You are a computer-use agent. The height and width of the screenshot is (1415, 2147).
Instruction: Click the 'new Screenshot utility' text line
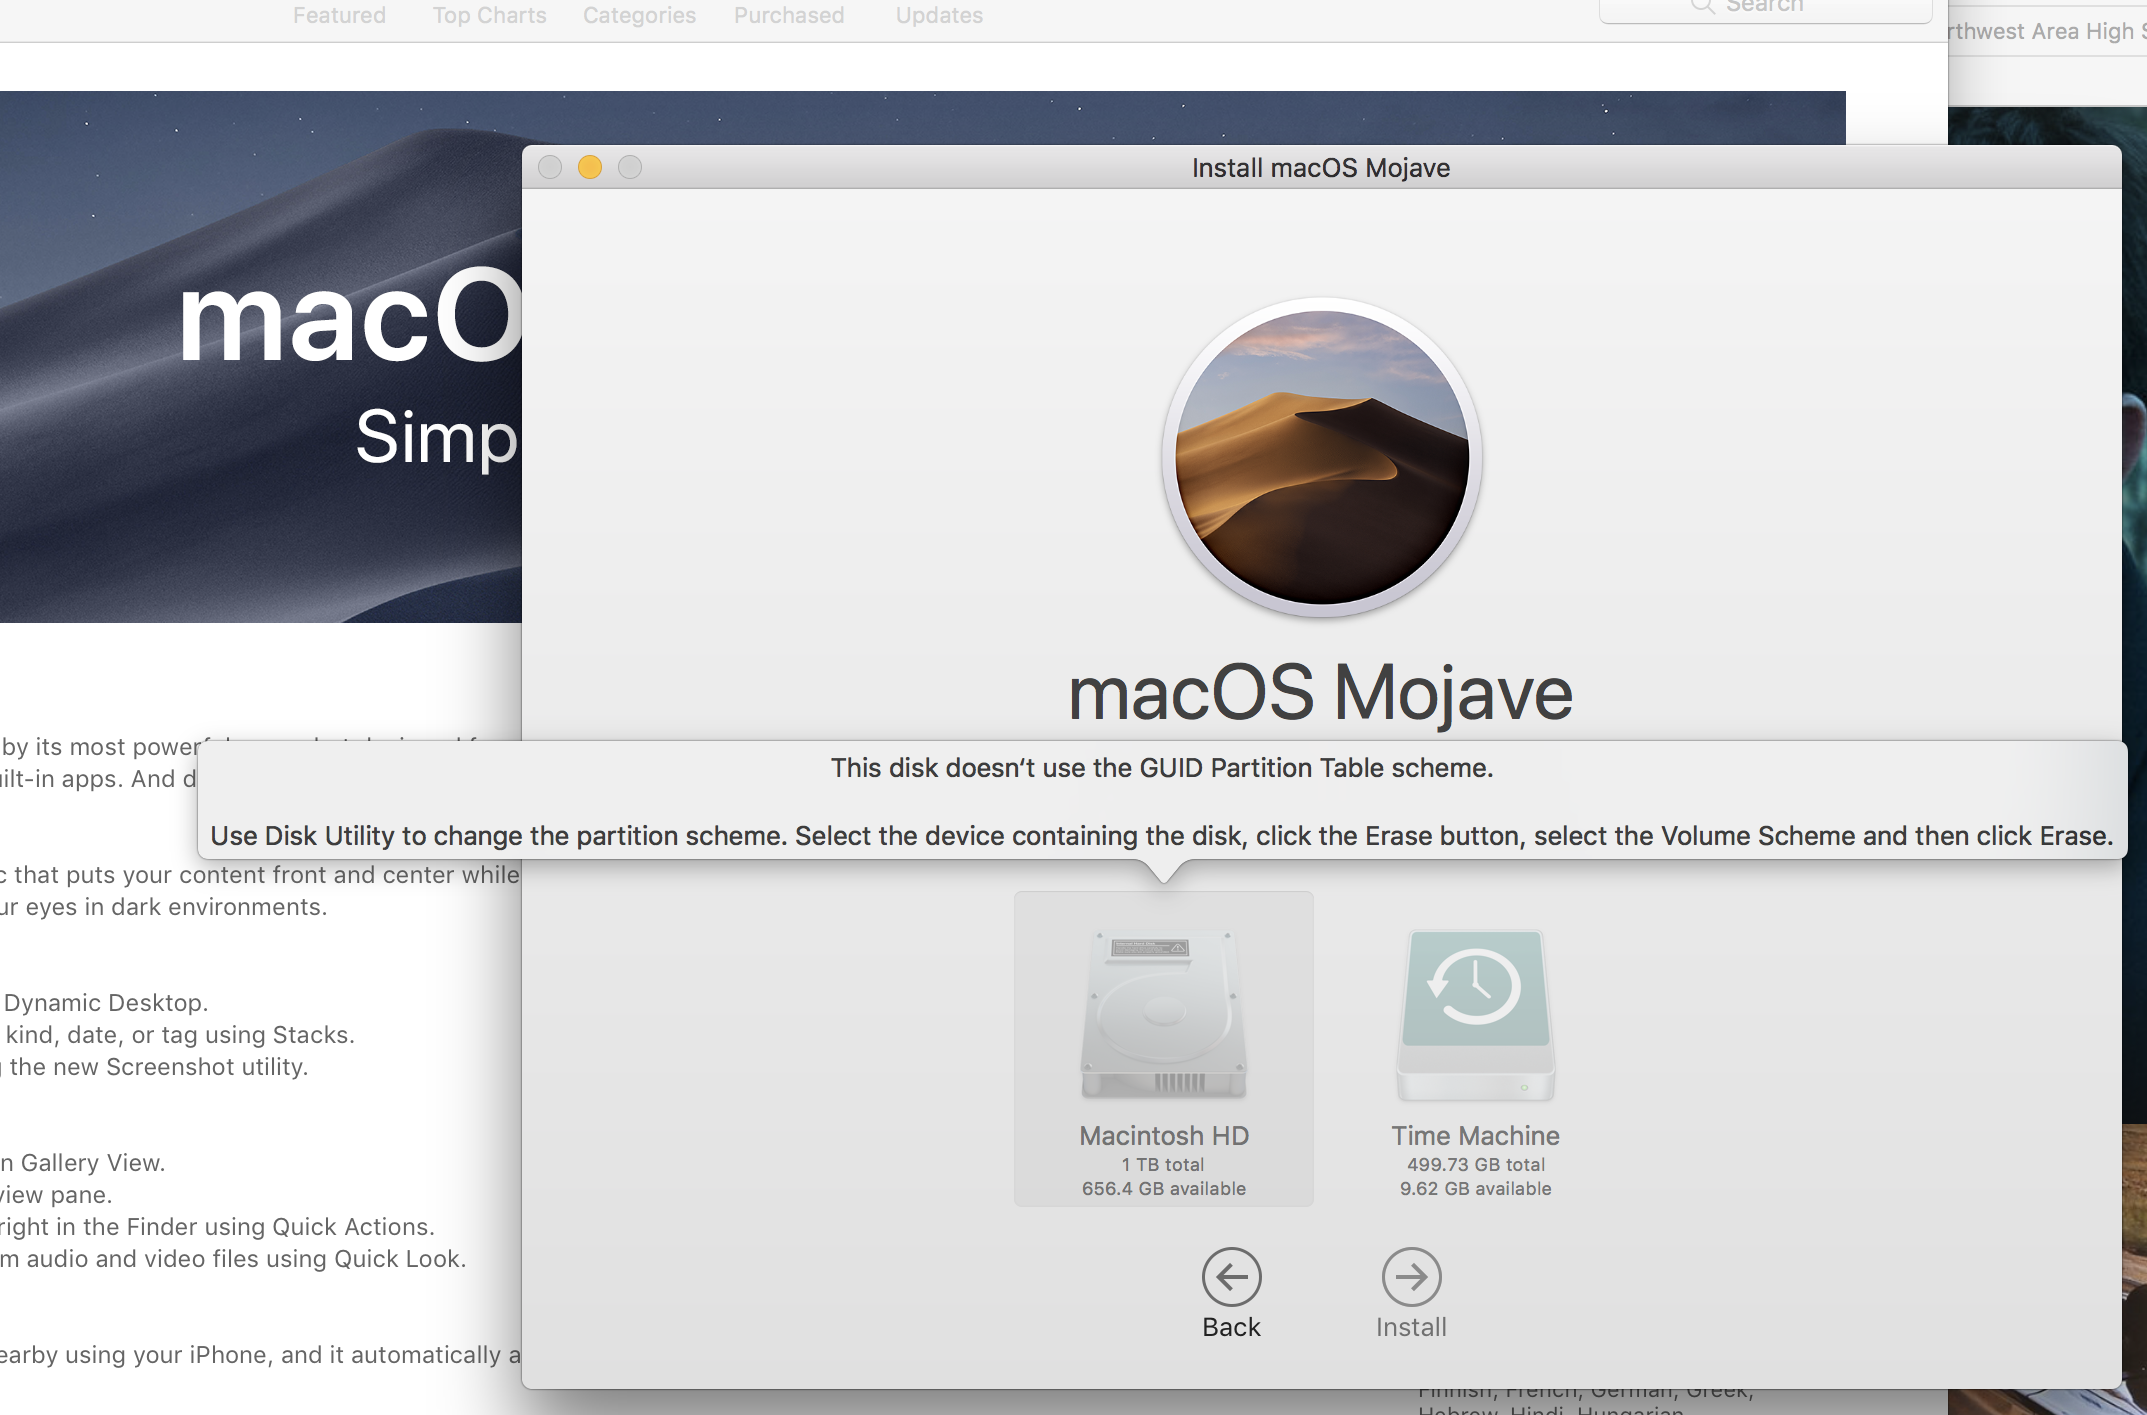click(154, 1067)
